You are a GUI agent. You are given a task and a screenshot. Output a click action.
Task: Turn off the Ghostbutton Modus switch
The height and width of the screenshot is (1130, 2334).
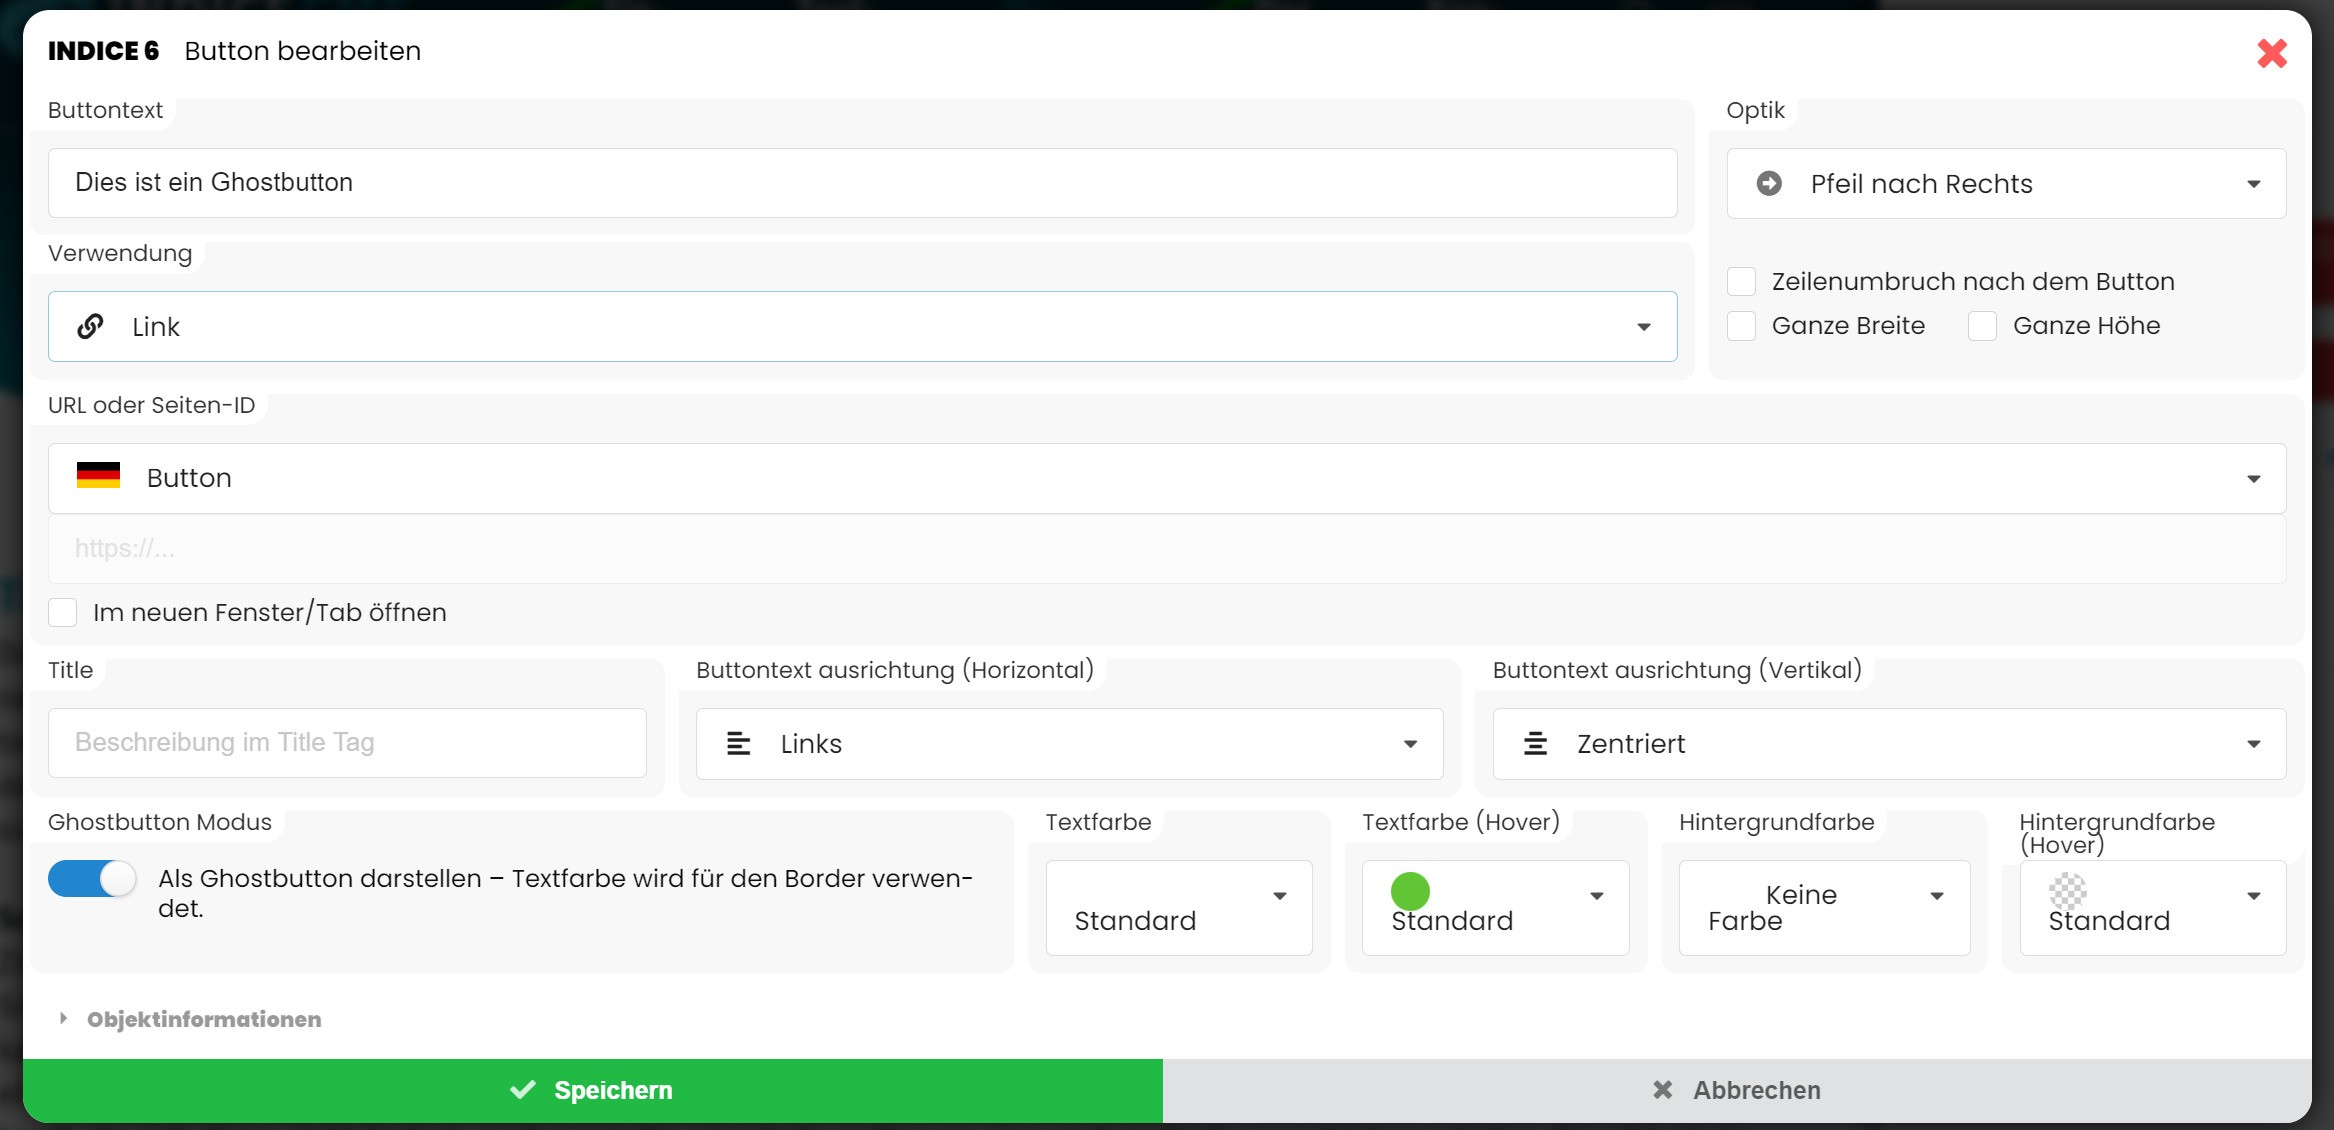[x=92, y=879]
